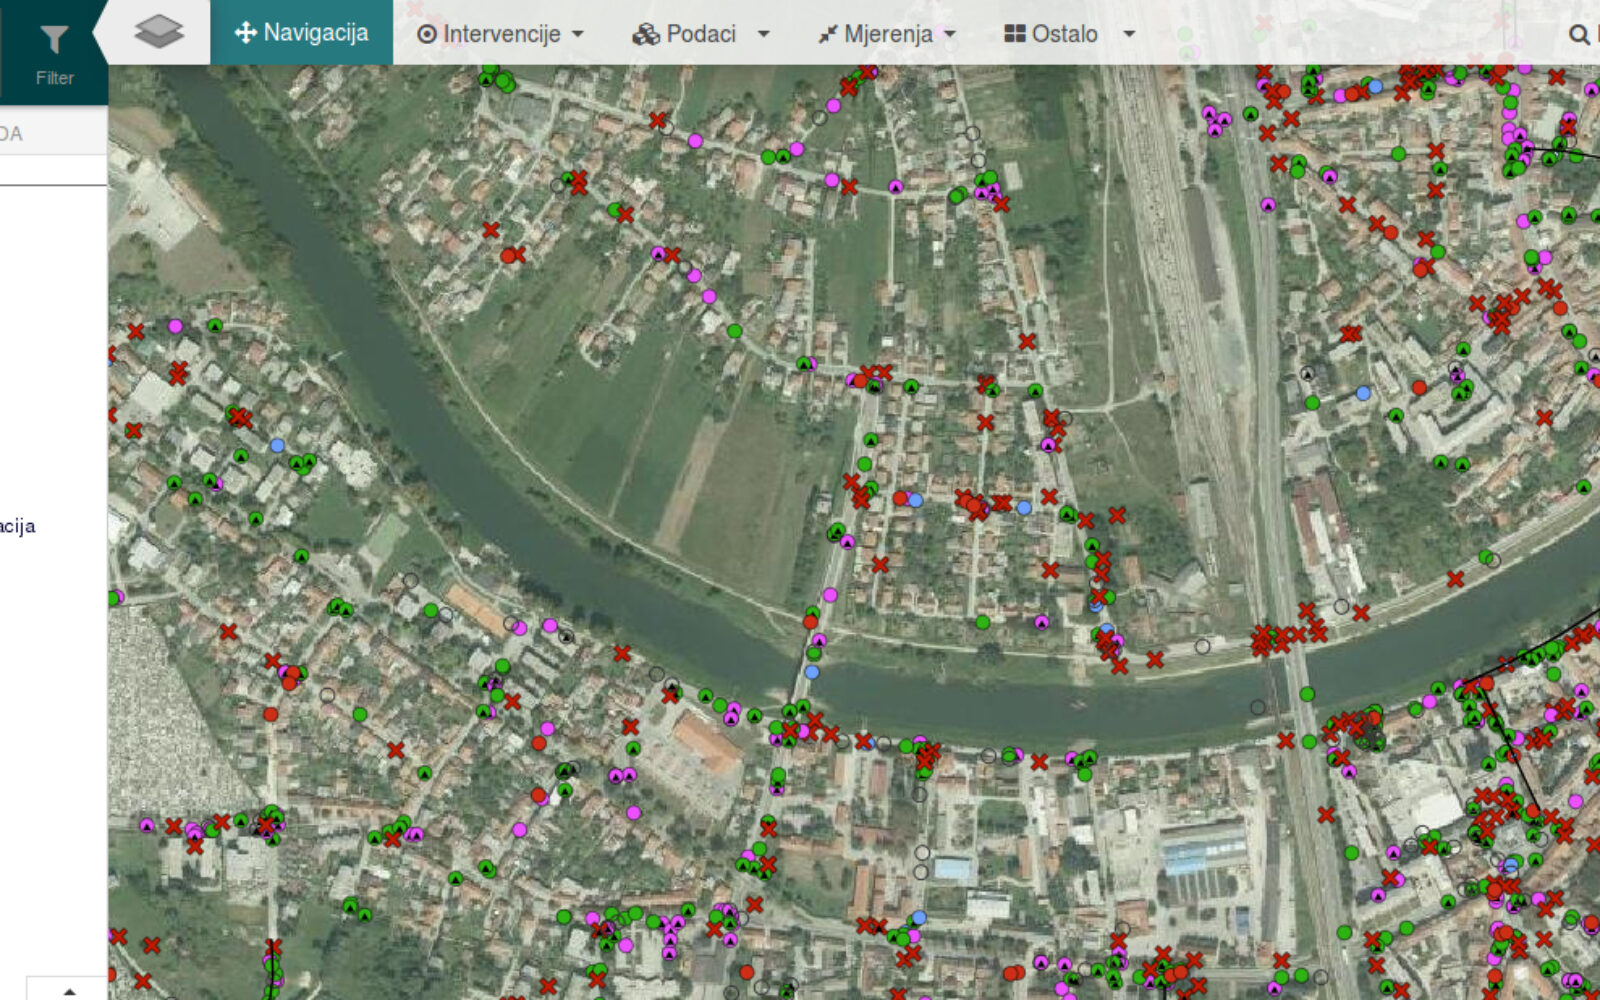This screenshot has width=1600, height=1000.
Task: Click the Filter funnel icon
Action: coord(54,40)
